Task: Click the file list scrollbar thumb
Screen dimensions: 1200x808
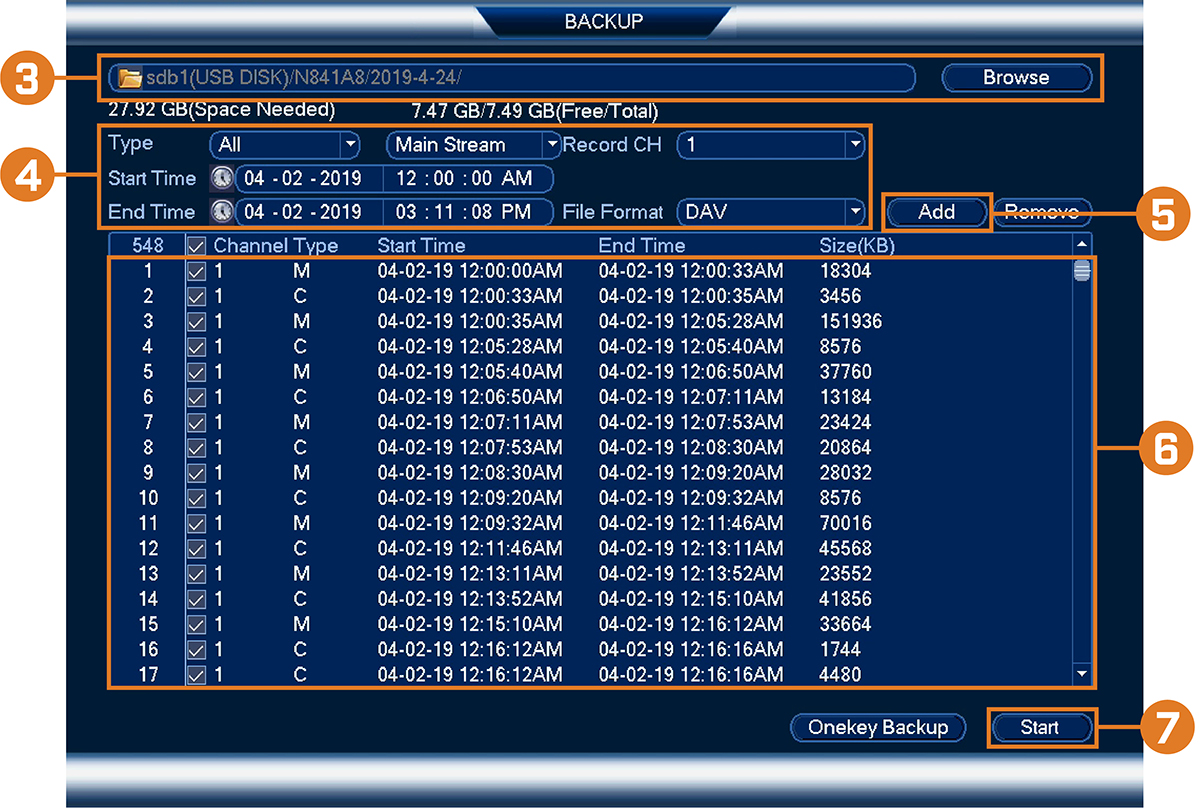Action: pos(1082,270)
